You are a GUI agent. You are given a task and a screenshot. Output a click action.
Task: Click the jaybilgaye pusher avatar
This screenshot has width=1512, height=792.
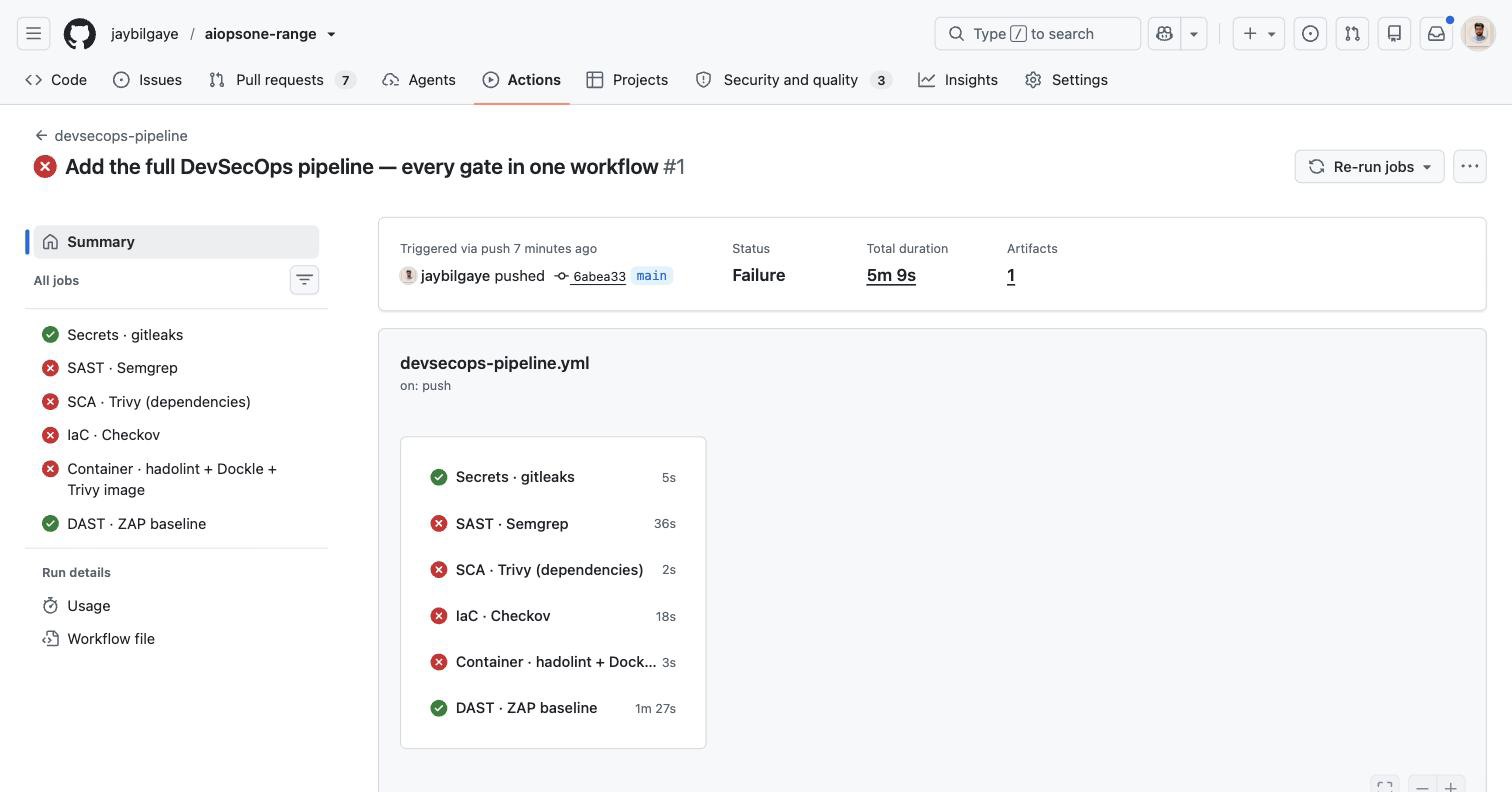tap(408, 276)
